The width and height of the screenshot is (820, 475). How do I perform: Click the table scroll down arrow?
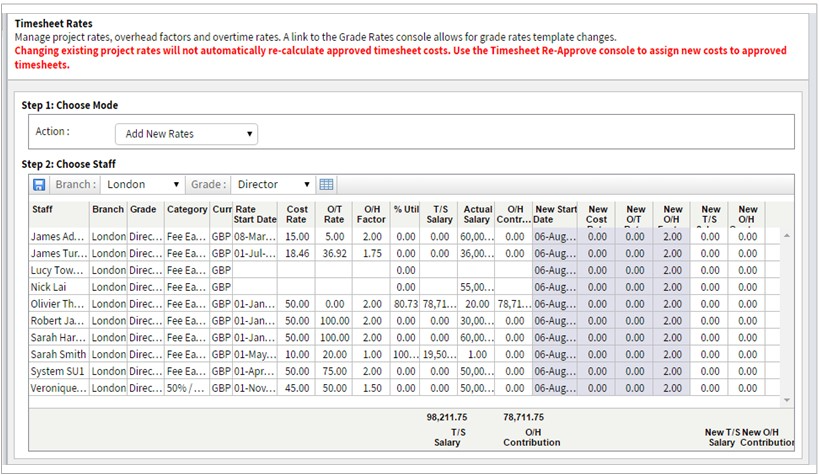pyautogui.click(x=787, y=400)
